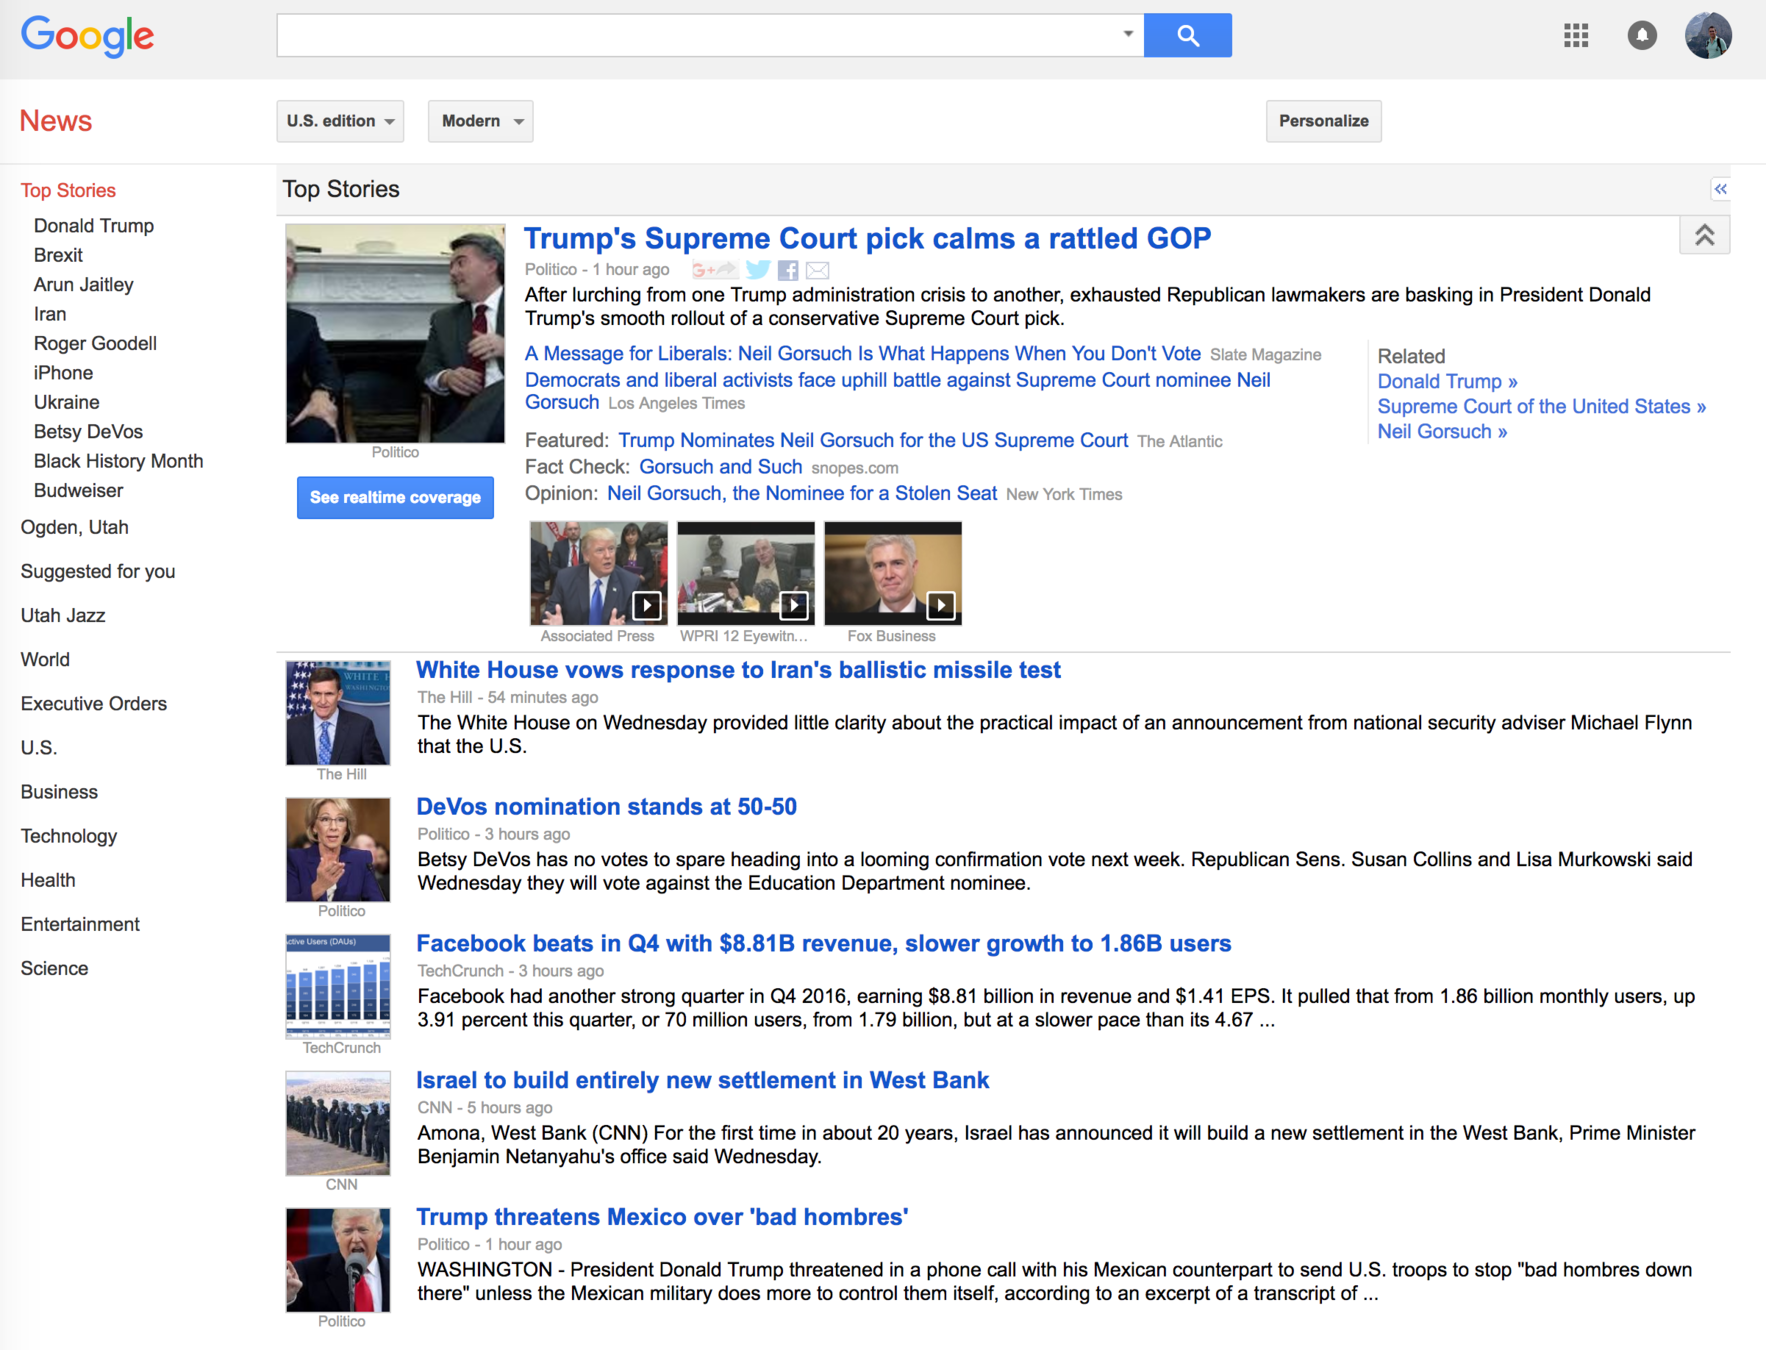Open related Donald Trump link
Screen dimensions: 1766x1350
pyautogui.click(x=1447, y=382)
